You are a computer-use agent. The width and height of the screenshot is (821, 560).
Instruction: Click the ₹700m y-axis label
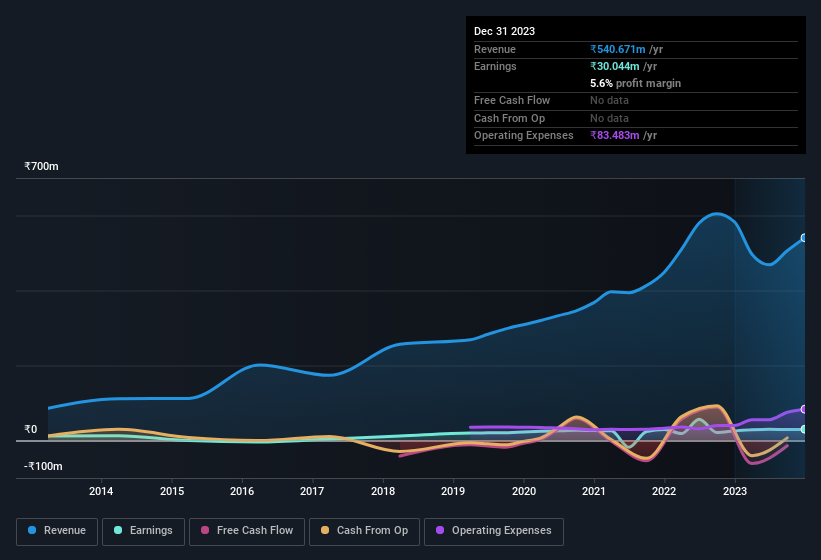click(x=41, y=166)
